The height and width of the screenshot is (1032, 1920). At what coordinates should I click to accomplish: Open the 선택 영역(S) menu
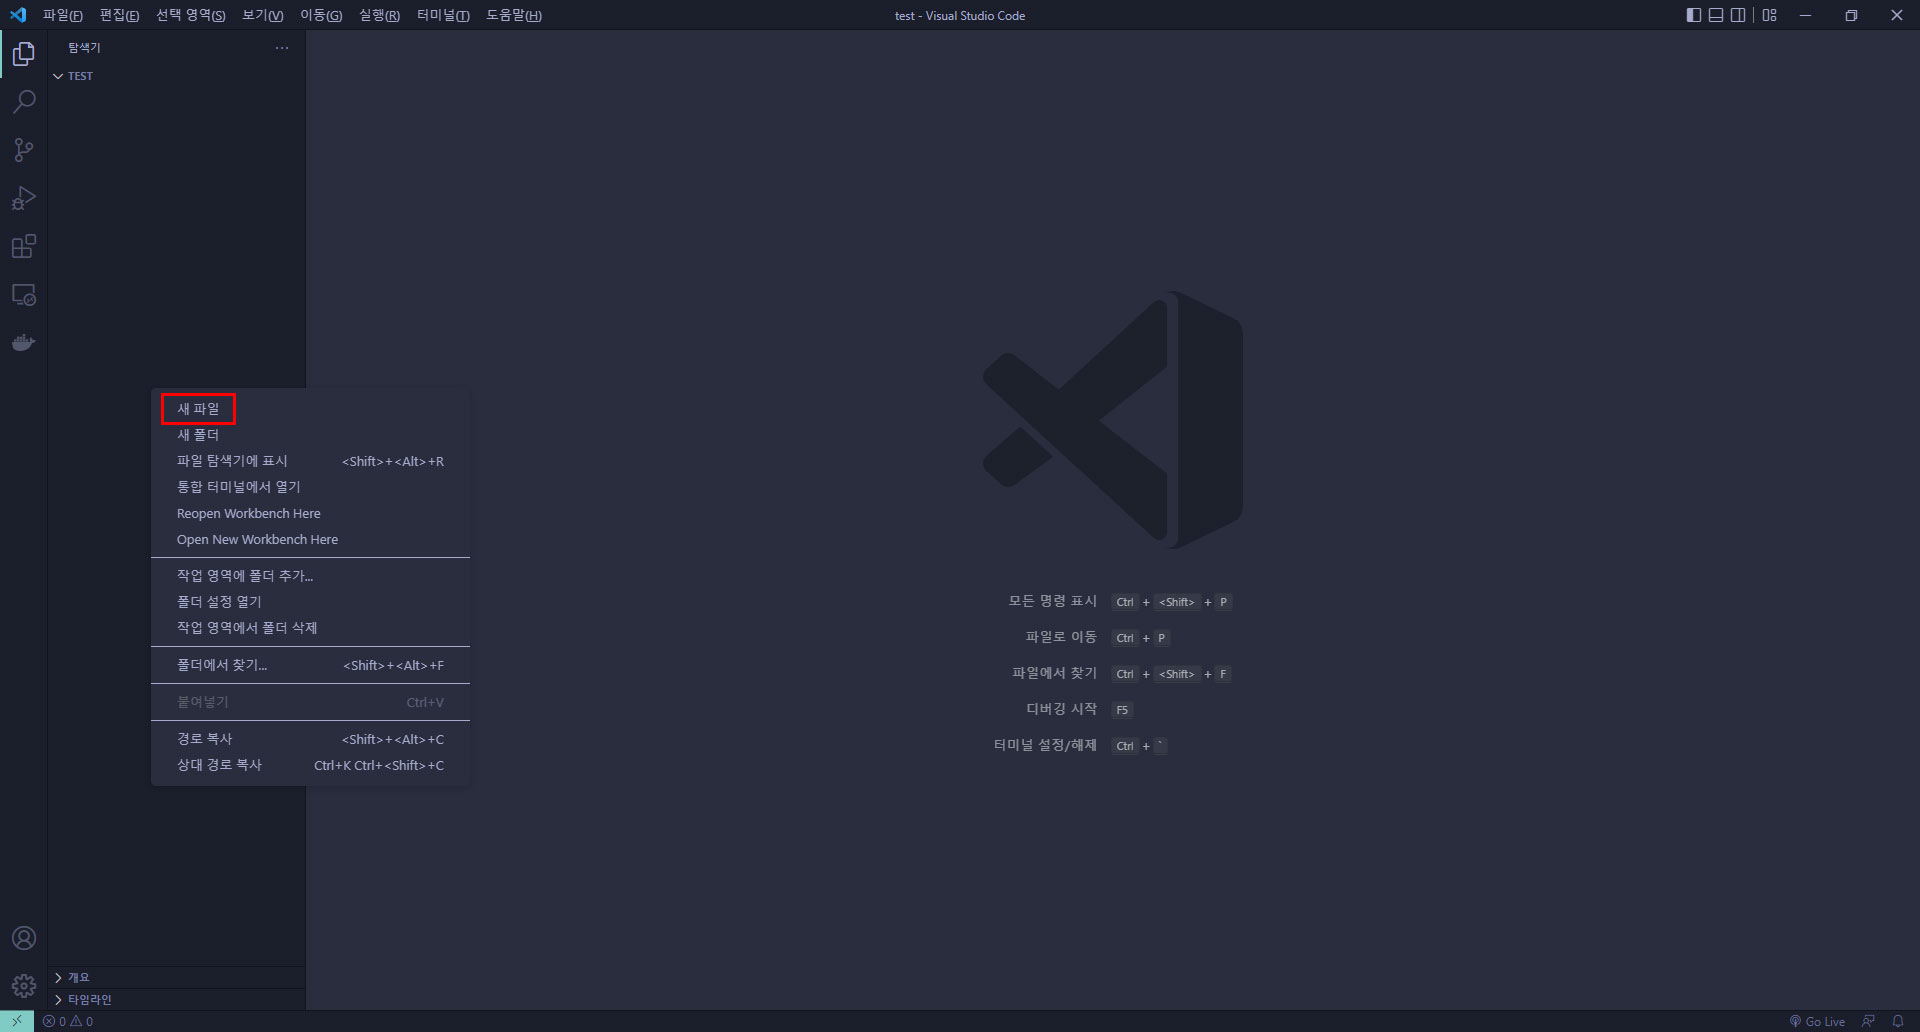(190, 15)
